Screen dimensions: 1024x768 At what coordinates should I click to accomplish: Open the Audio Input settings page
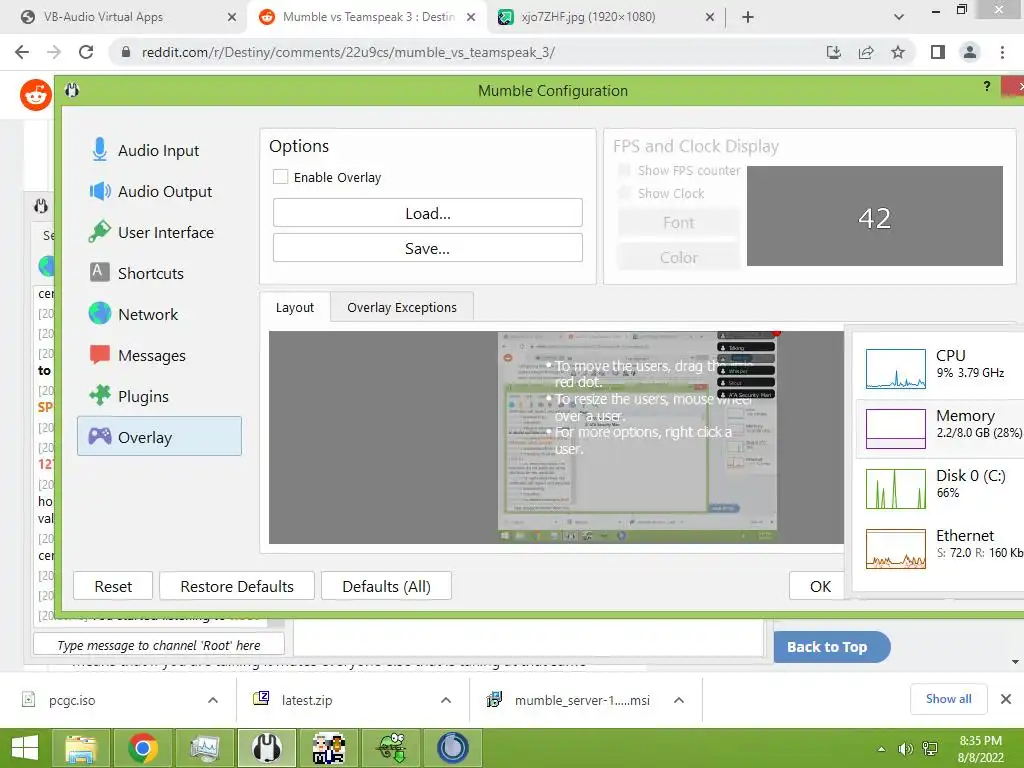[x=159, y=150]
